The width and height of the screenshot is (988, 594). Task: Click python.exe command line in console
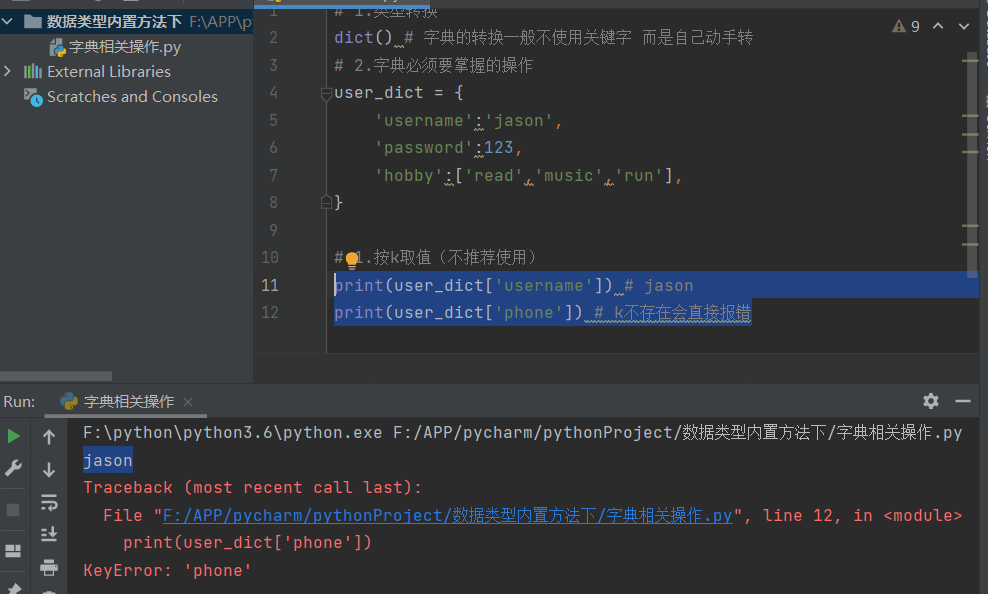pyautogui.click(x=522, y=433)
